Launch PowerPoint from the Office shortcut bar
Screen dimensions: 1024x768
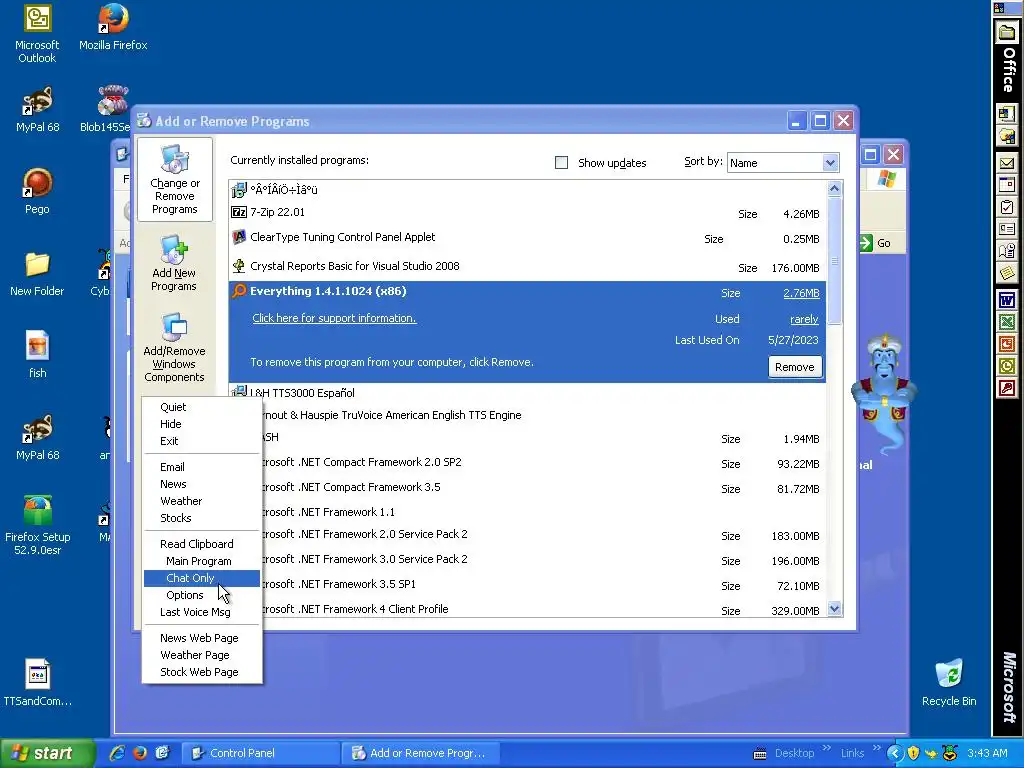1006,344
